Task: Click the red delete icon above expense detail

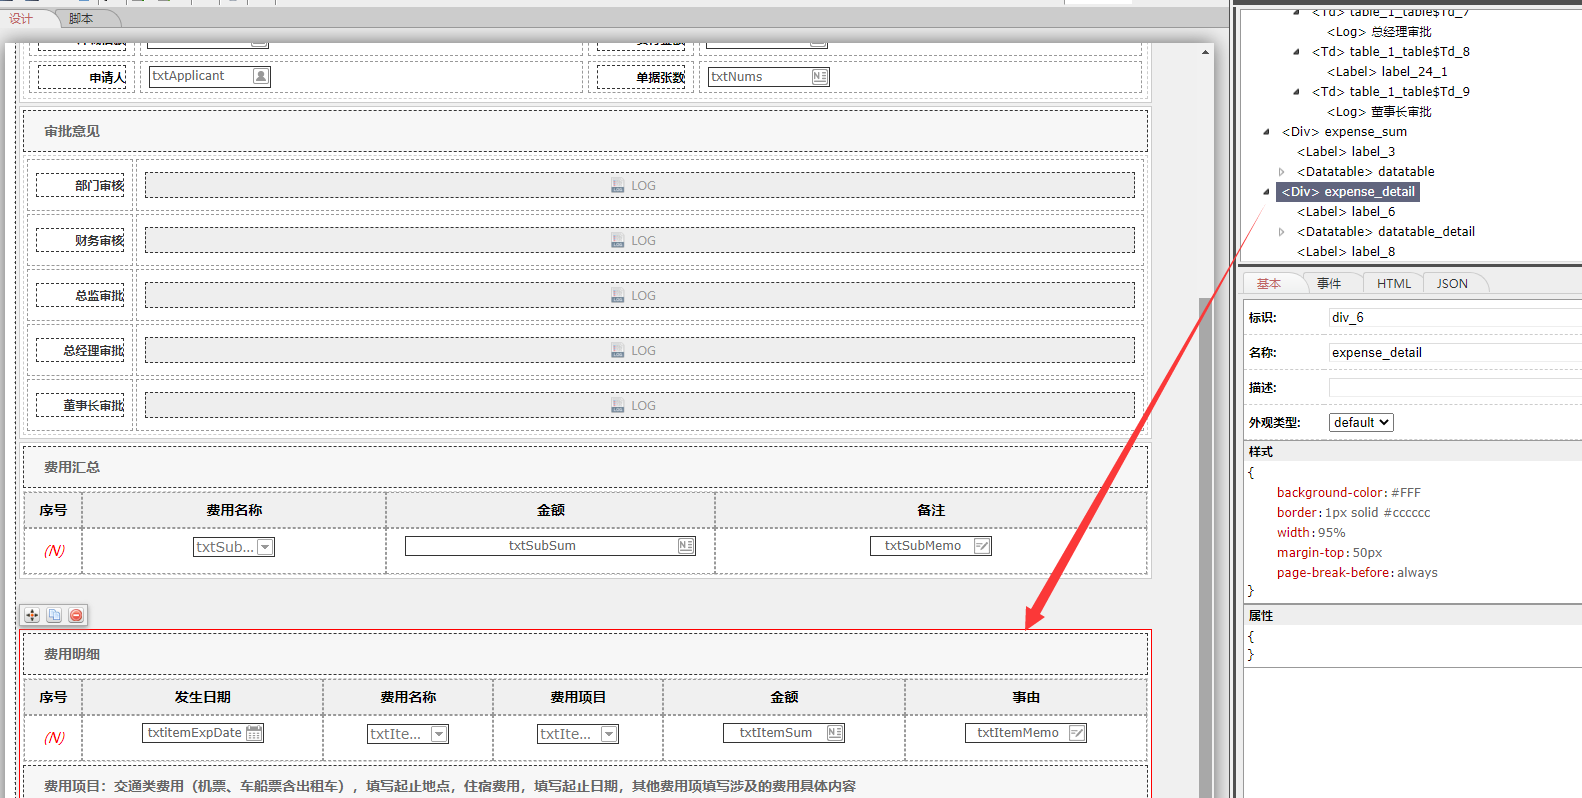Action: coord(76,615)
